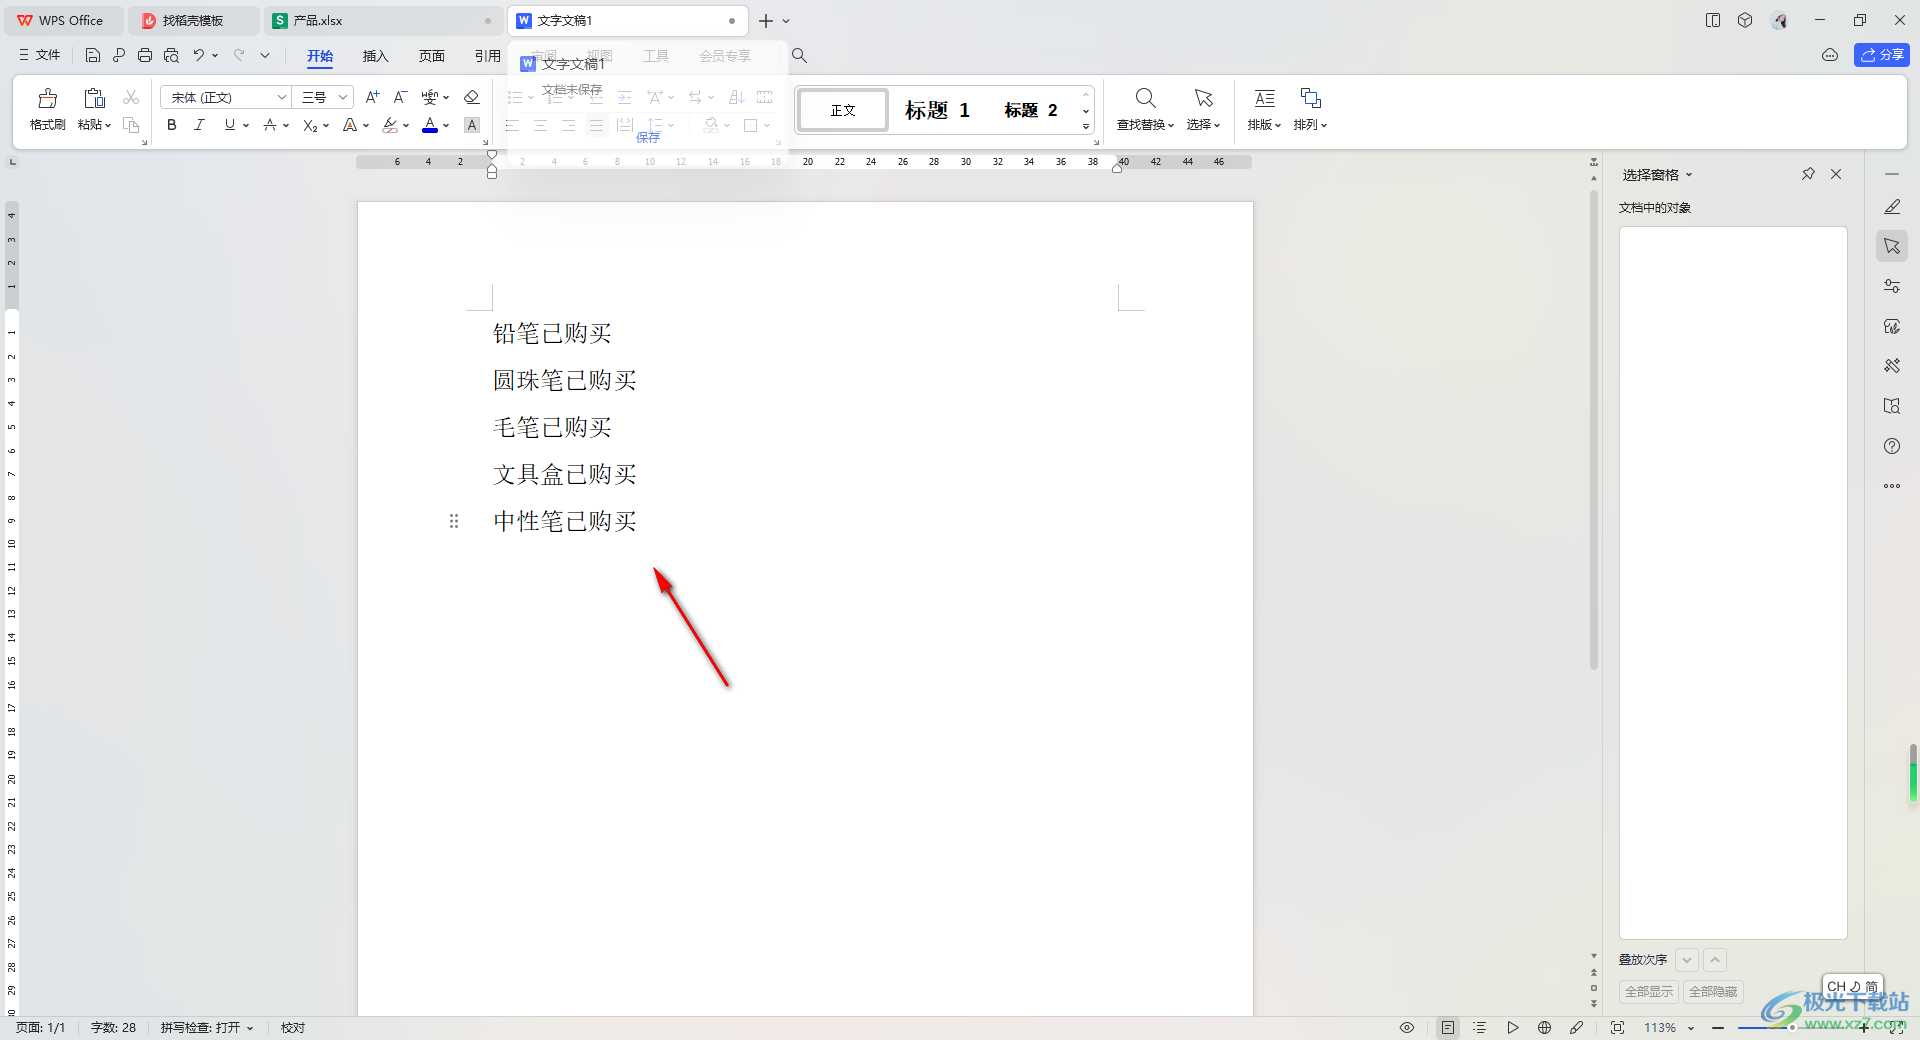
Task: Switch to outline view icon in status bar
Action: click(x=1480, y=1028)
